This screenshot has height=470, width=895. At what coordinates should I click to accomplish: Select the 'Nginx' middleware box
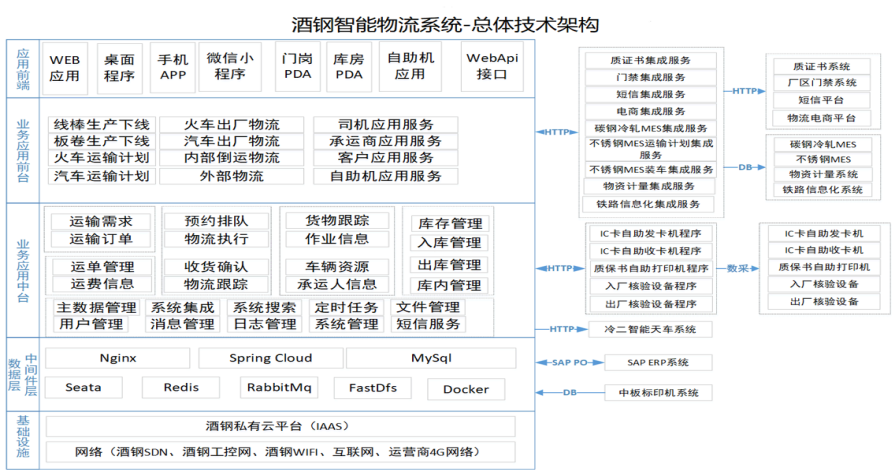tap(118, 358)
